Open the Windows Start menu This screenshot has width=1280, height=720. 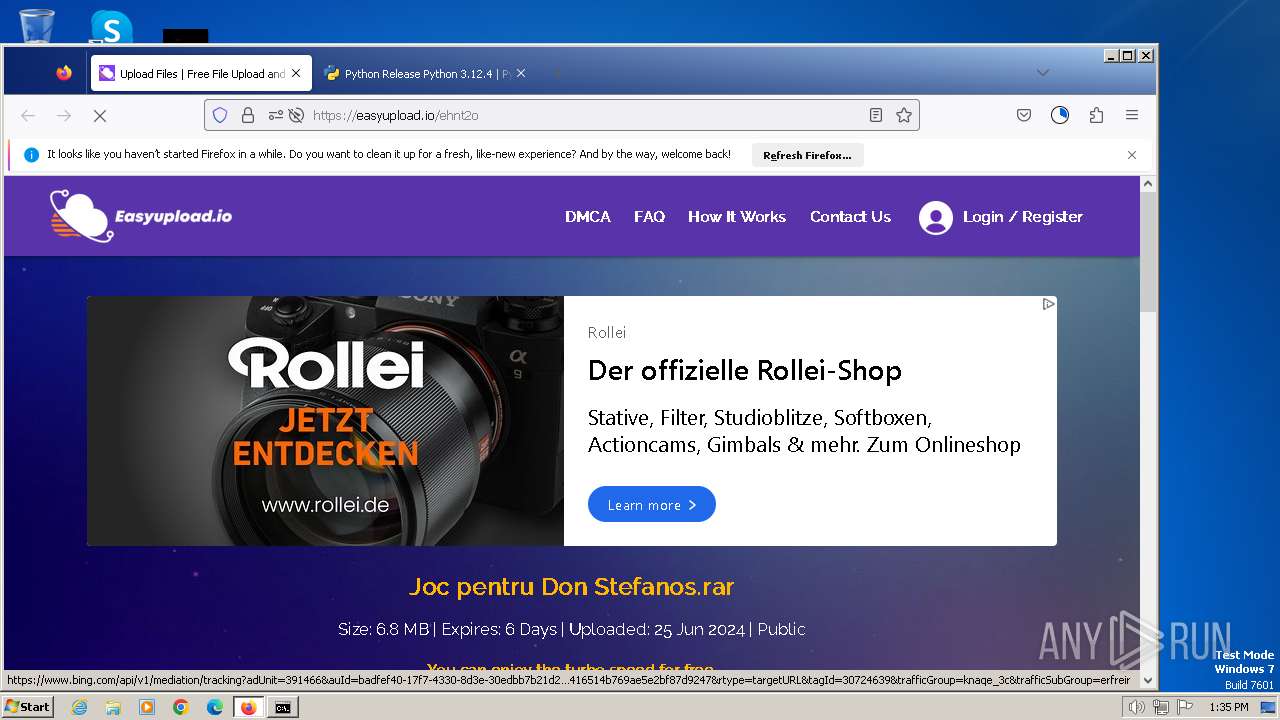point(28,707)
